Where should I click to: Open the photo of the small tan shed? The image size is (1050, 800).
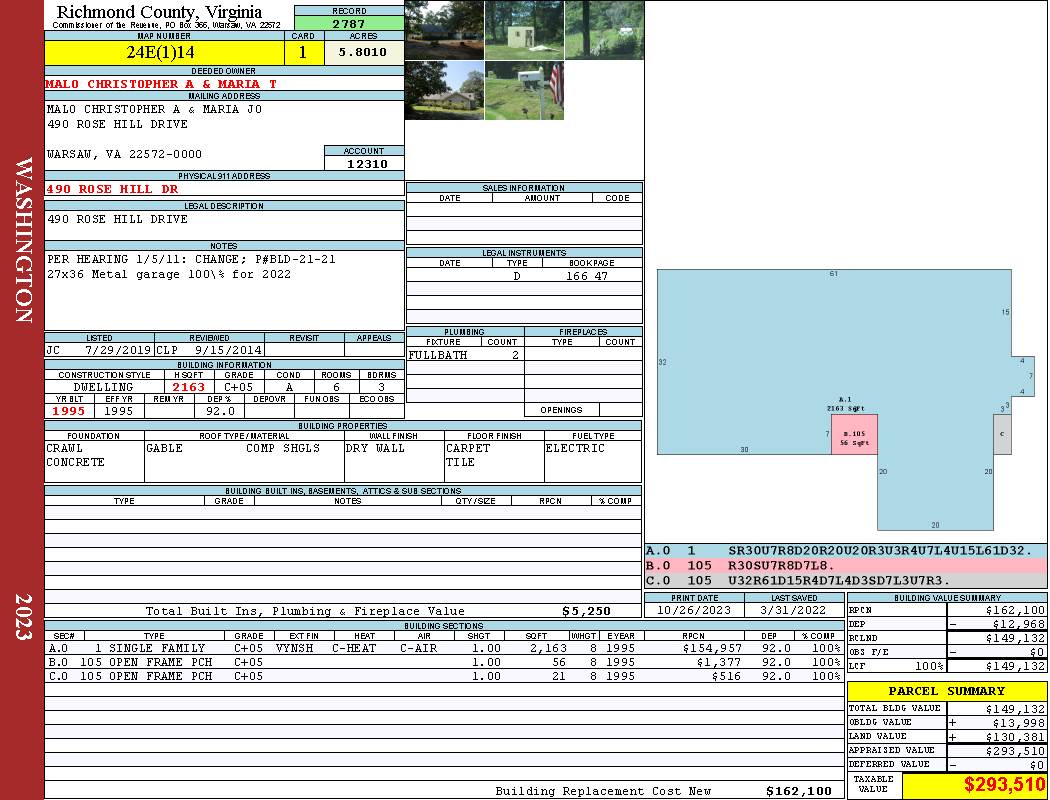[x=523, y=30]
